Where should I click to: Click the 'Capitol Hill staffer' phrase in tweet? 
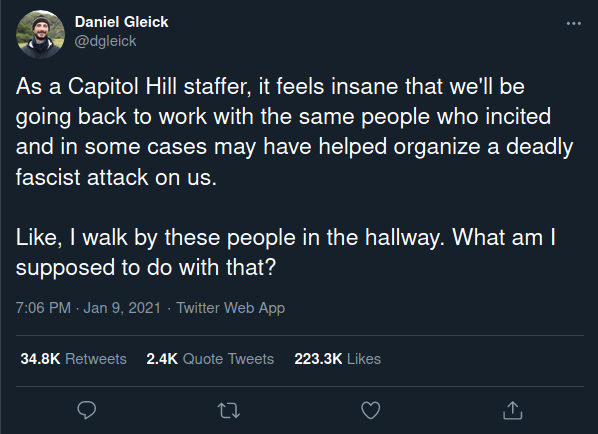[x=157, y=87]
